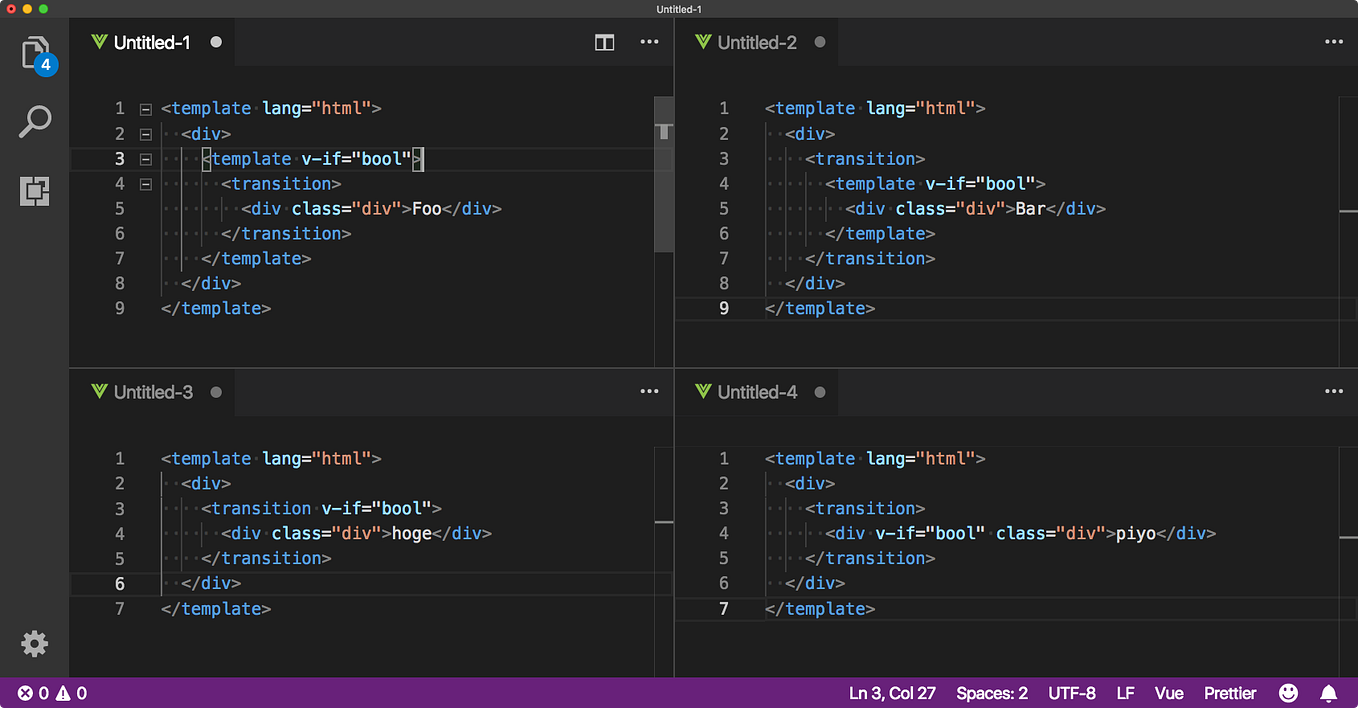Open more actions for Untitled-3
The image size is (1358, 708).
click(649, 391)
